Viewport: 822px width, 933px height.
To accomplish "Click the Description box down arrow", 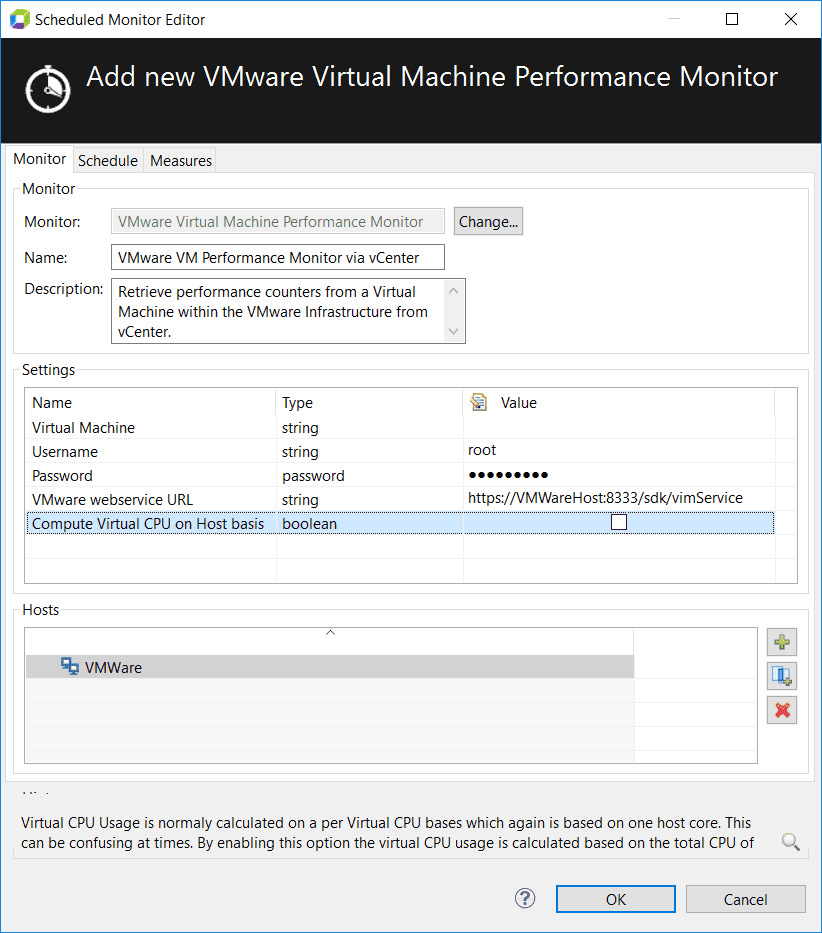I will 454,331.
